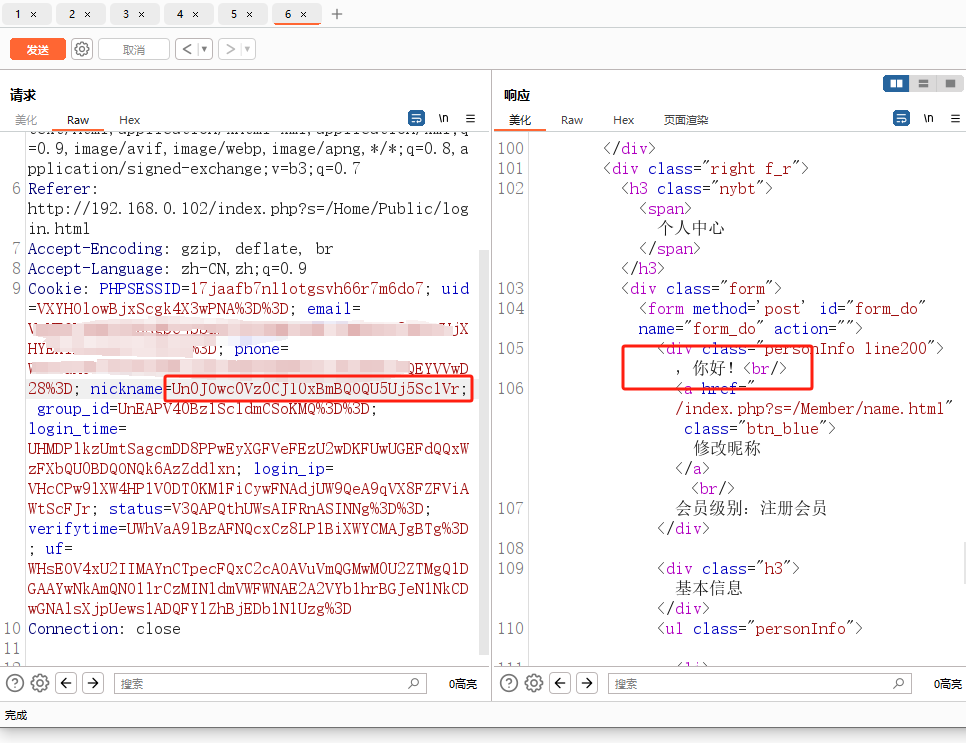
Task: Switch to Repeater tab 3
Action: [126, 14]
